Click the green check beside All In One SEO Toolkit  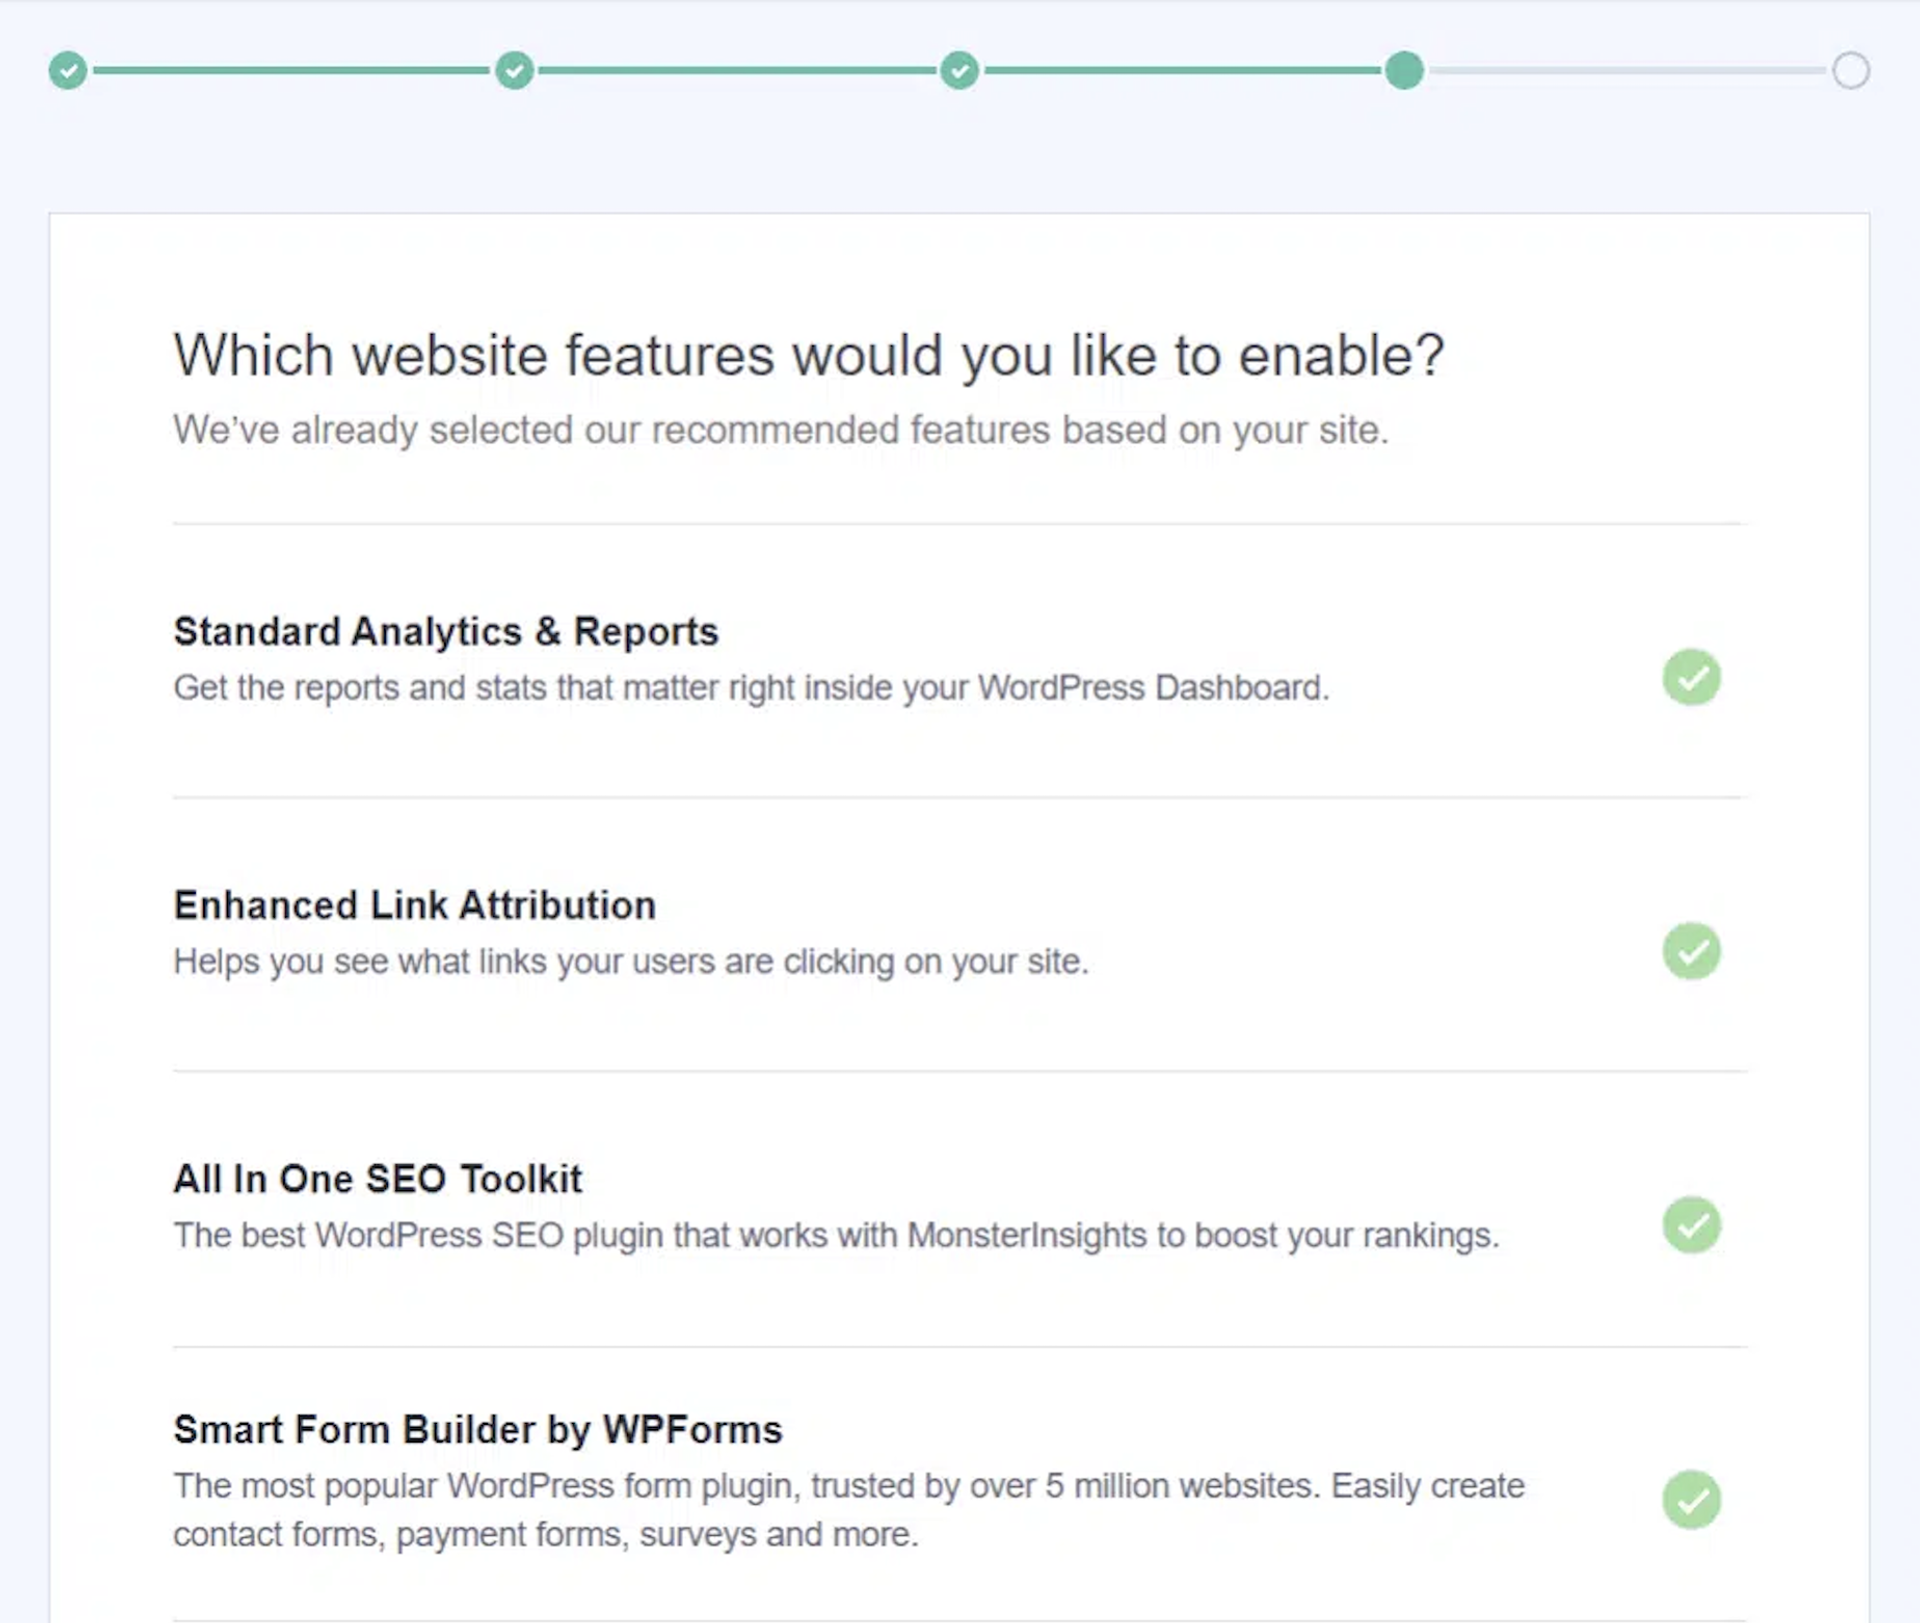[1690, 1225]
